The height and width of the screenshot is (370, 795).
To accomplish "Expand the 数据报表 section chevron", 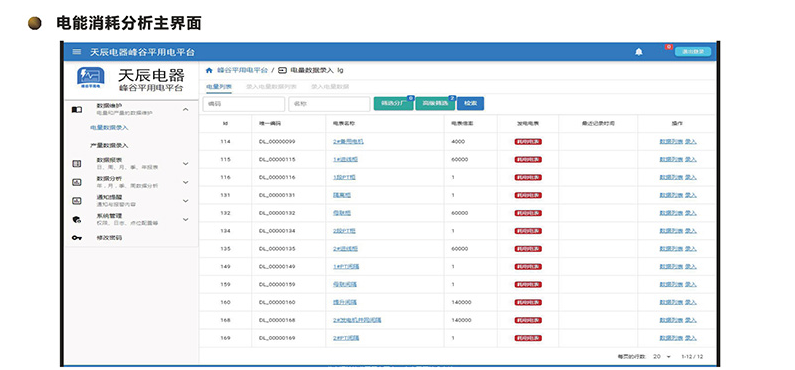I will pos(186,164).
